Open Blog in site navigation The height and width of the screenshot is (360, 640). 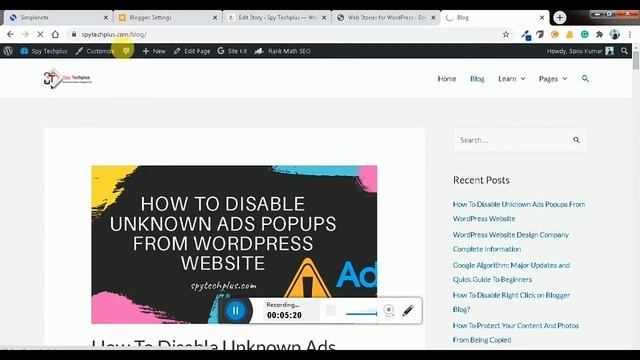(x=477, y=79)
